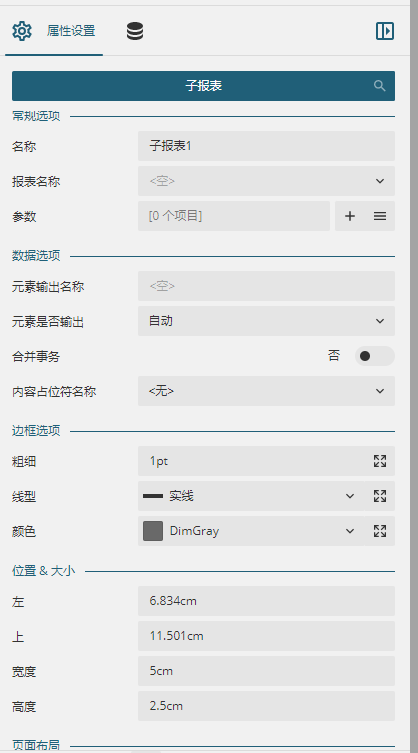
Task: Expand the 线型 border style settings icon
Action: tap(380, 496)
